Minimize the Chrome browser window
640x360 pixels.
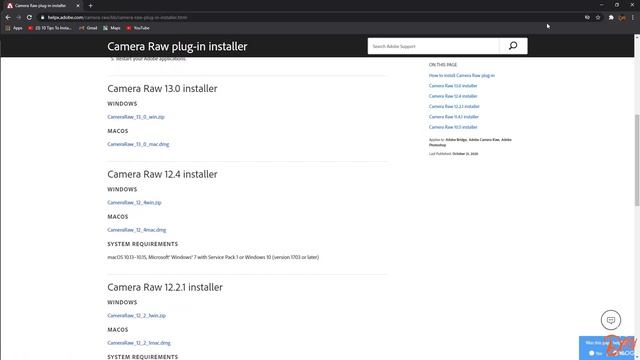[602, 5]
